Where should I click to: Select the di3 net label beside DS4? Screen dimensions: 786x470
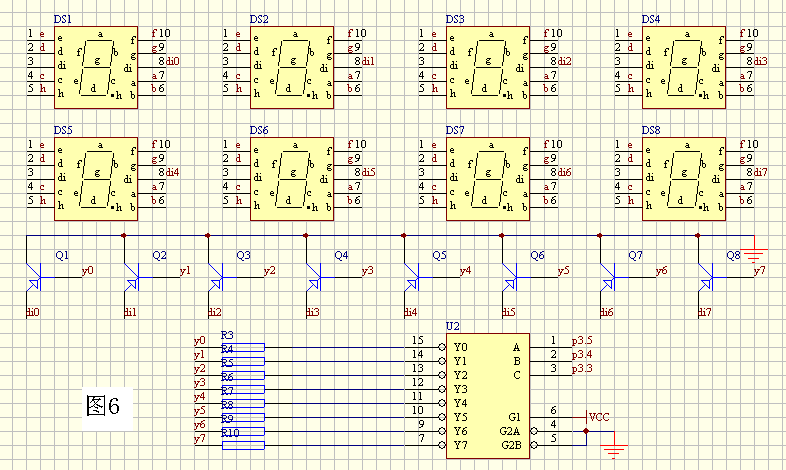pyautogui.click(x=760, y=61)
